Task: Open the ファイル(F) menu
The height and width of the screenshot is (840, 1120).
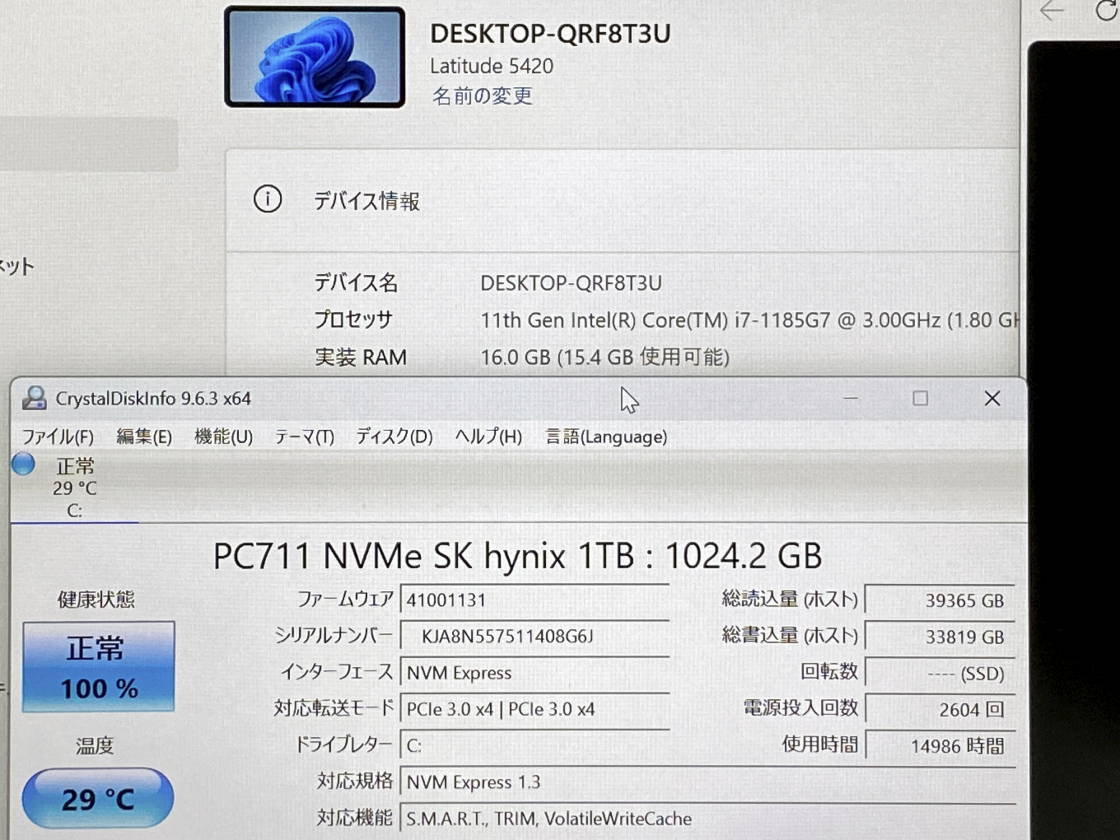Action: coord(58,436)
